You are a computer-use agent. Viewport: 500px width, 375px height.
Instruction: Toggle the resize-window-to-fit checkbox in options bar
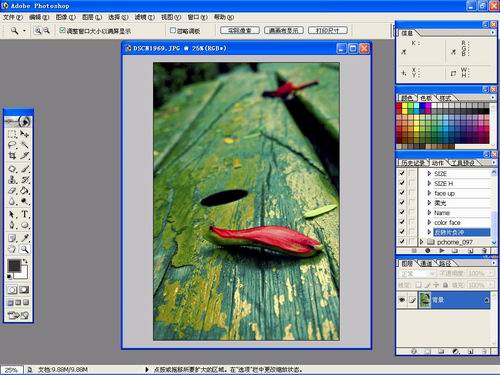coord(62,30)
